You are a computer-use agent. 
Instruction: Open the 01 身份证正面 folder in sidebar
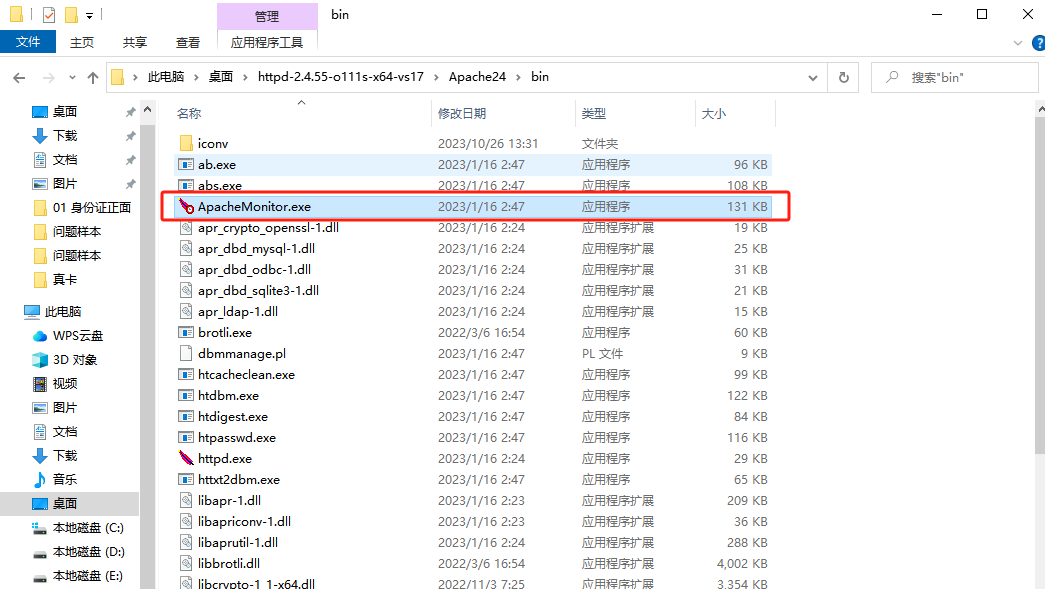click(x=92, y=208)
